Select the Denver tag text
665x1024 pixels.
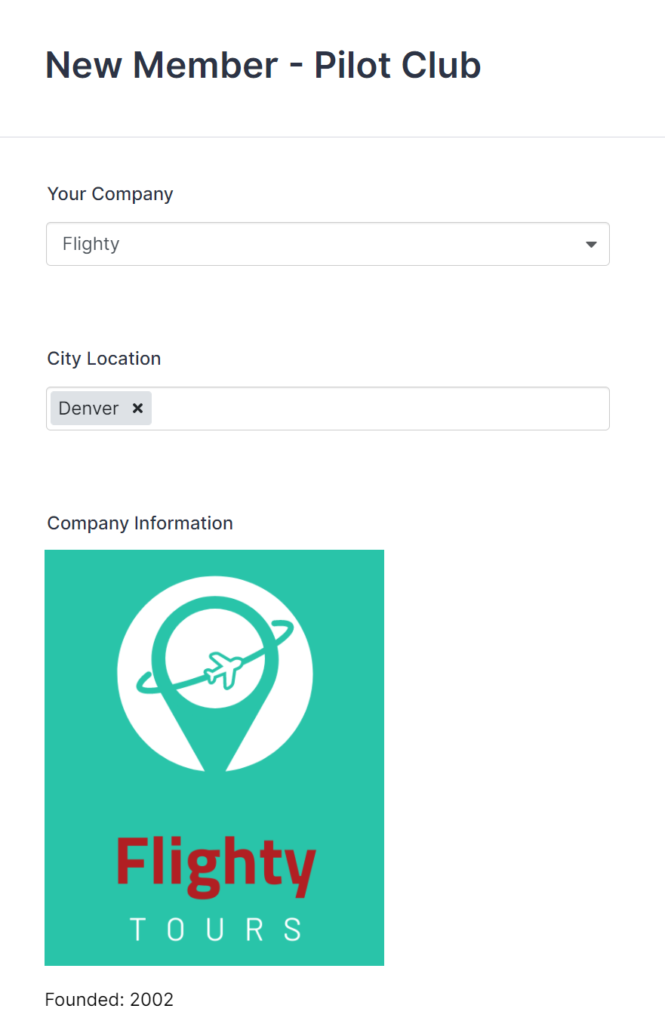tap(89, 408)
